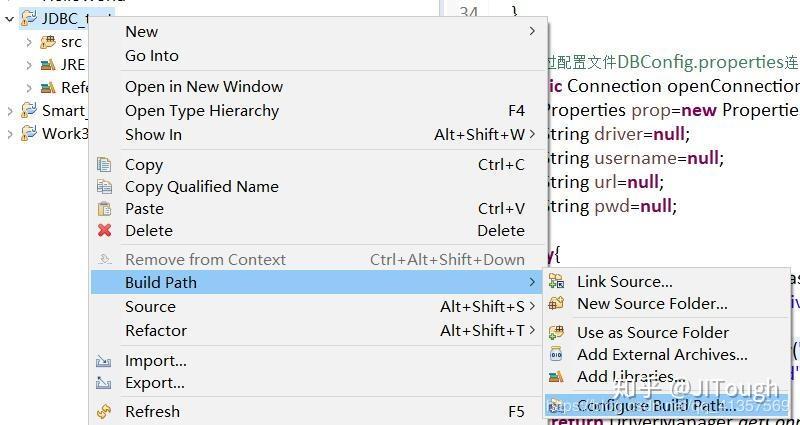Image resolution: width=800 pixels, height=425 pixels.
Task: Expand the Smart project tree node
Action: point(9,111)
